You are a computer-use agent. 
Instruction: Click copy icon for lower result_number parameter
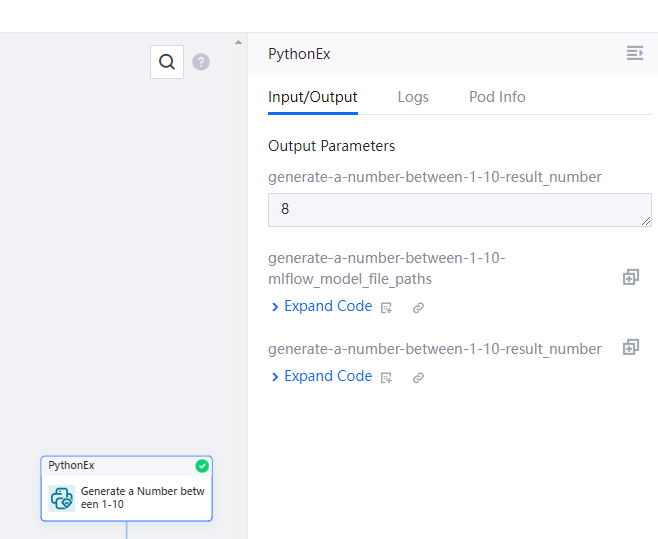coord(630,347)
